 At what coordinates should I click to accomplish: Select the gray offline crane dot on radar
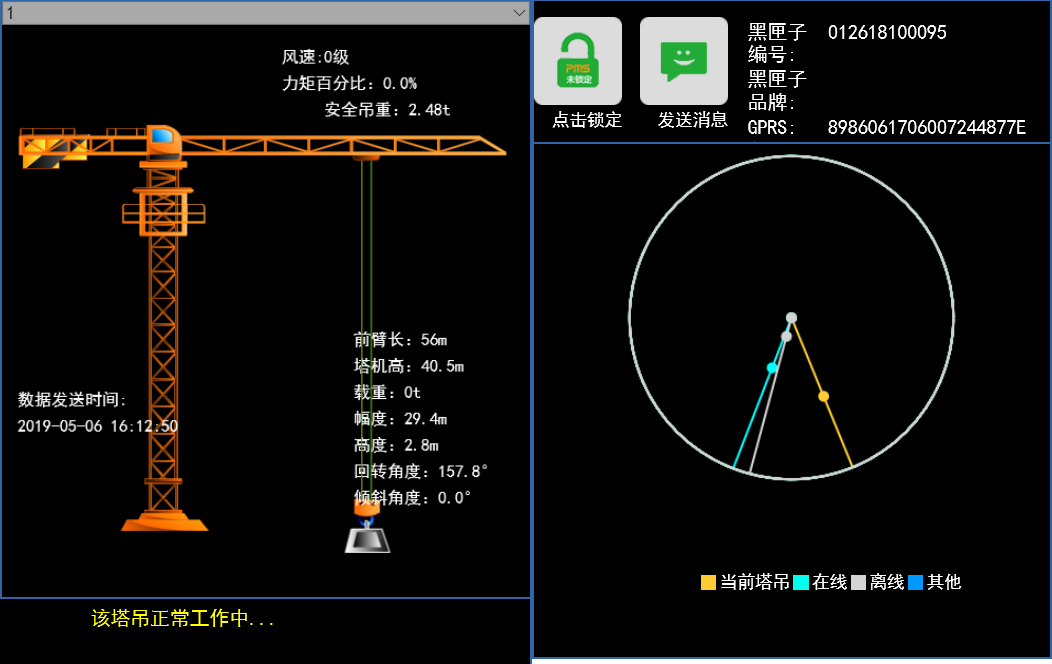pyautogui.click(x=786, y=337)
